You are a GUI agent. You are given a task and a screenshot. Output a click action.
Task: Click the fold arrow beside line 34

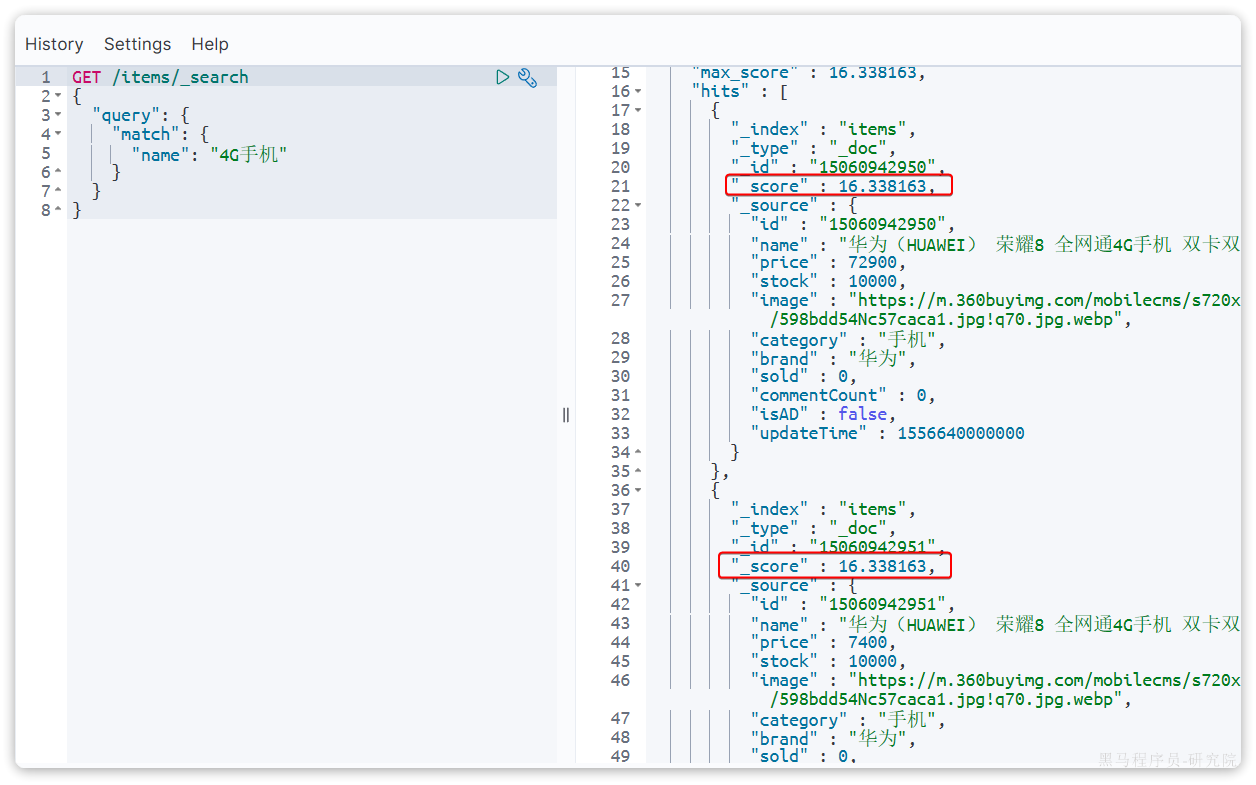[637, 452]
